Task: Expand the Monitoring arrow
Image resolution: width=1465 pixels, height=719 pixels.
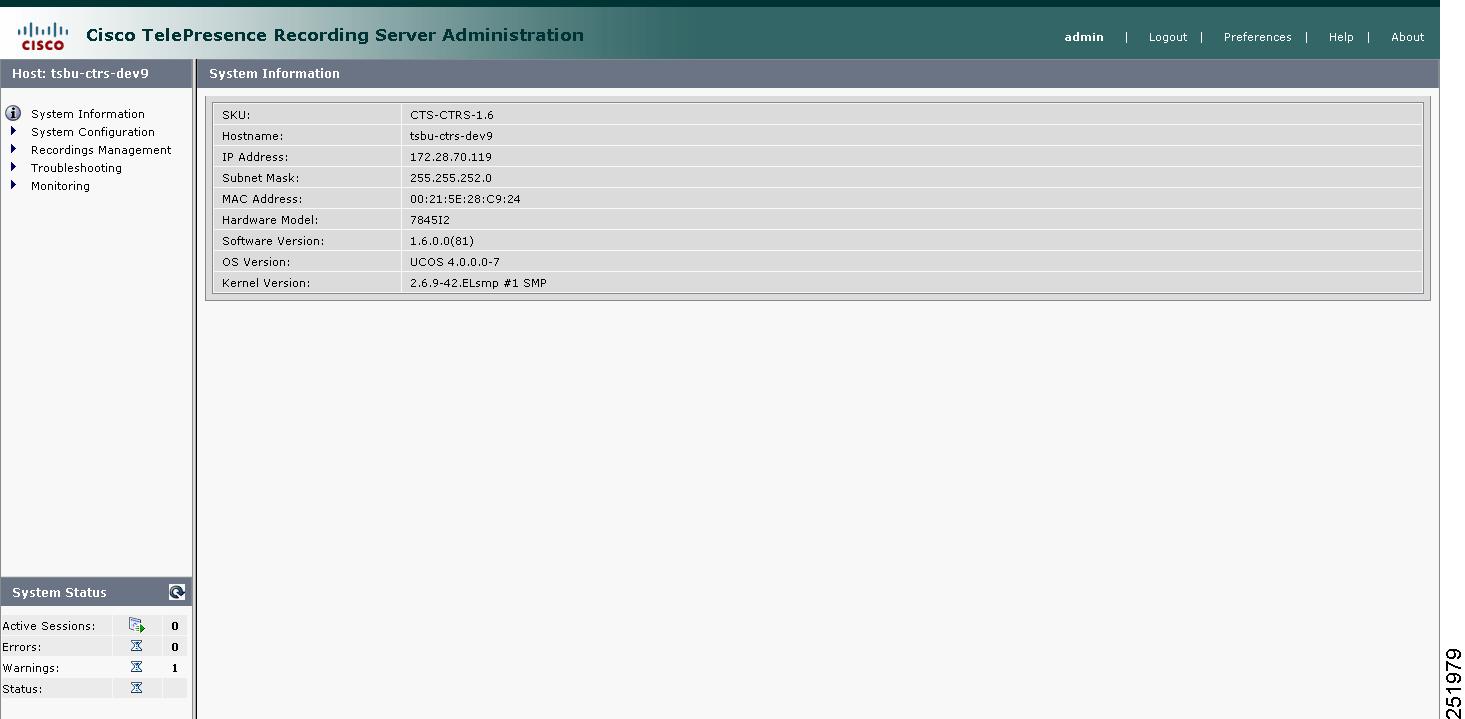Action: click(x=13, y=185)
